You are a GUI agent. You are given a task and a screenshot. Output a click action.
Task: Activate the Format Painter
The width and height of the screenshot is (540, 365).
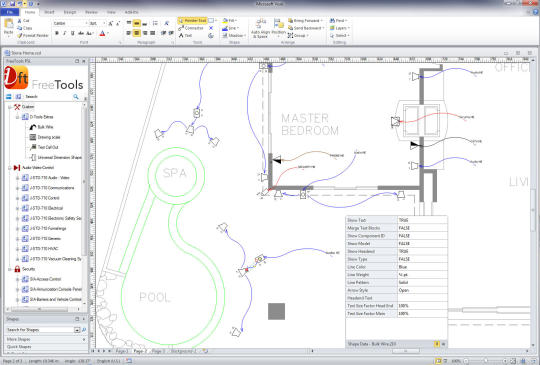pyautogui.click(x=33, y=35)
